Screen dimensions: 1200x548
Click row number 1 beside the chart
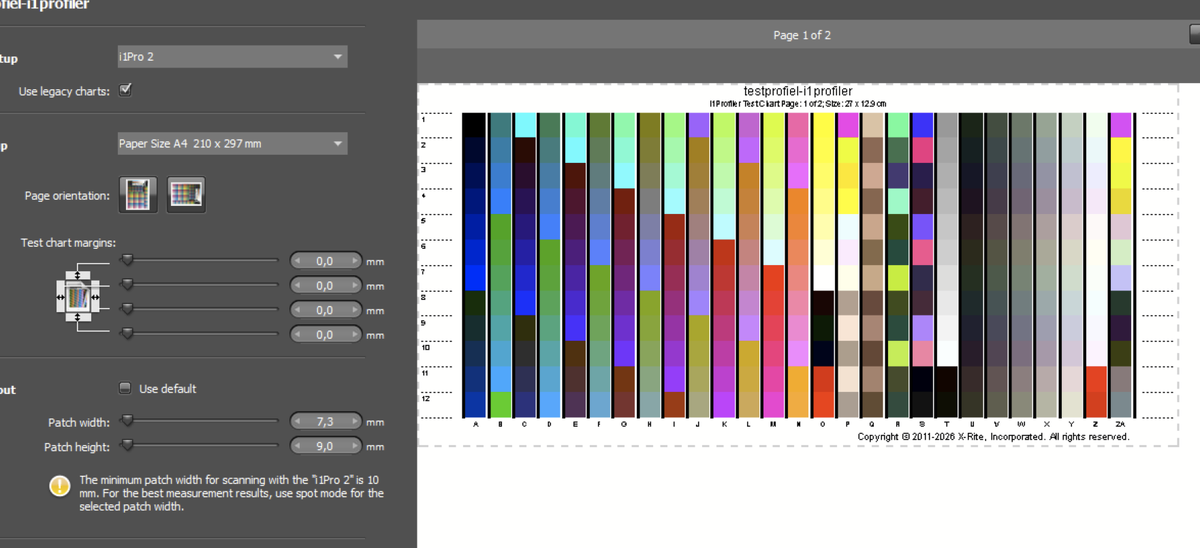click(x=424, y=119)
